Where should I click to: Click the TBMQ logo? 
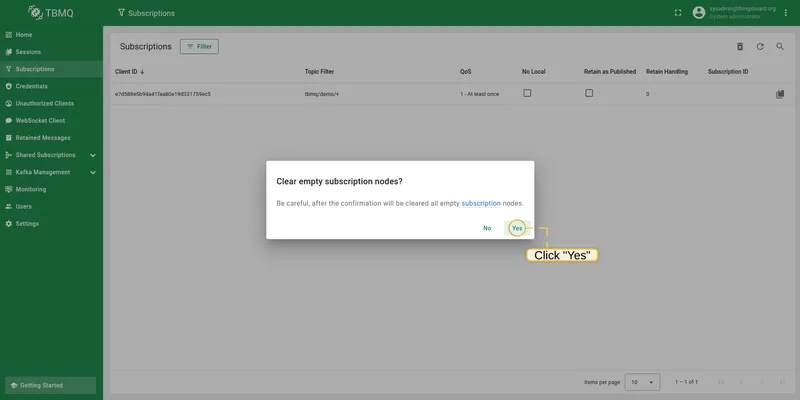click(x=51, y=13)
